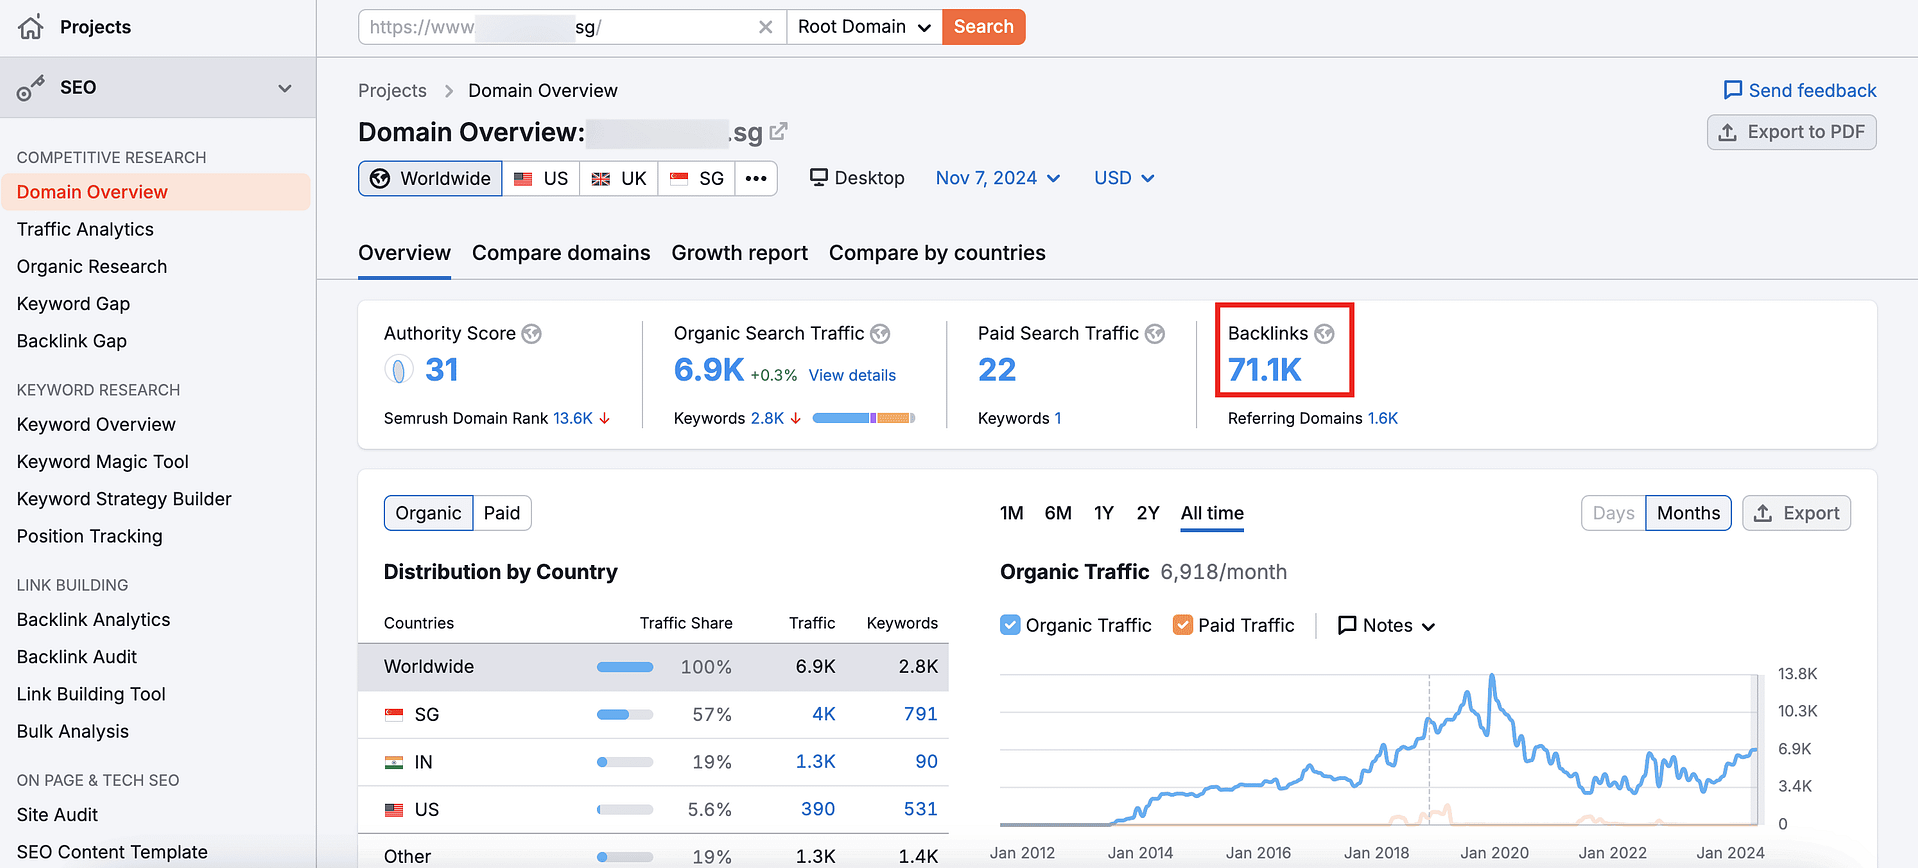Viewport: 1918px width, 868px height.
Task: Click Export to PDF button
Action: tap(1791, 132)
